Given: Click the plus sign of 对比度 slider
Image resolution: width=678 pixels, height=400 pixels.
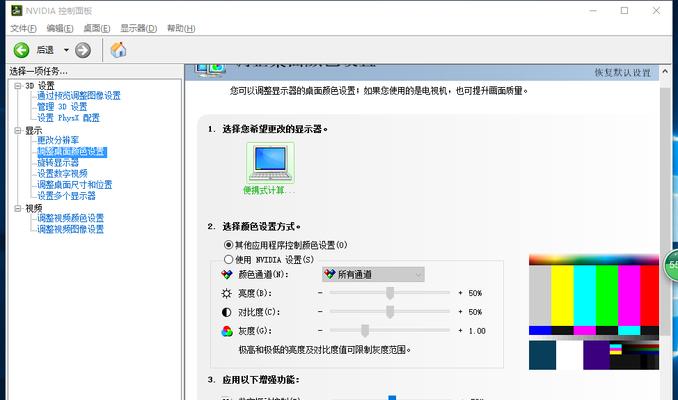Looking at the screenshot, I should (x=461, y=311).
